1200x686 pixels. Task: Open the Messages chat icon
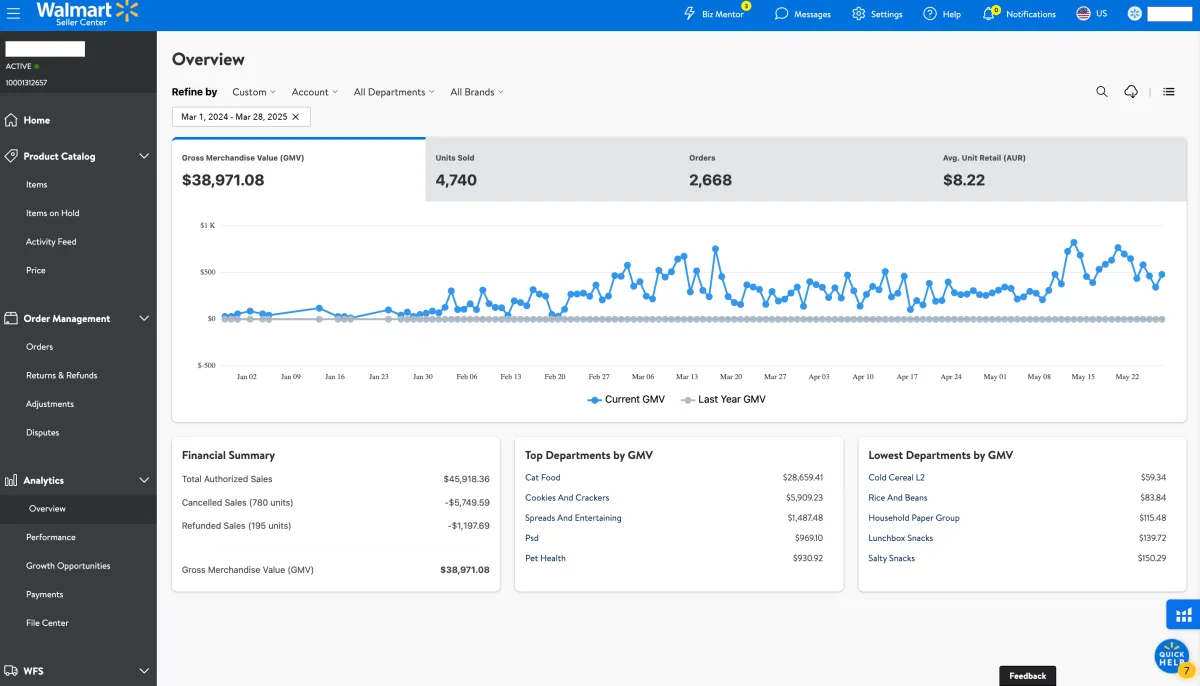tap(782, 14)
